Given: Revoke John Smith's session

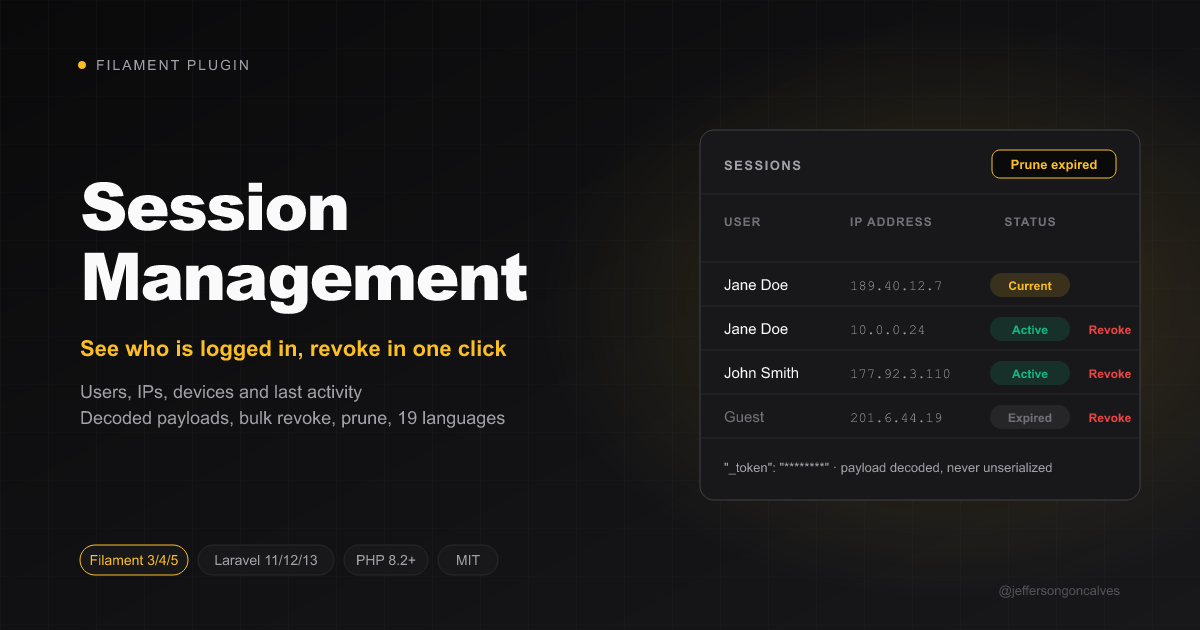Looking at the screenshot, I should [x=1109, y=374].
